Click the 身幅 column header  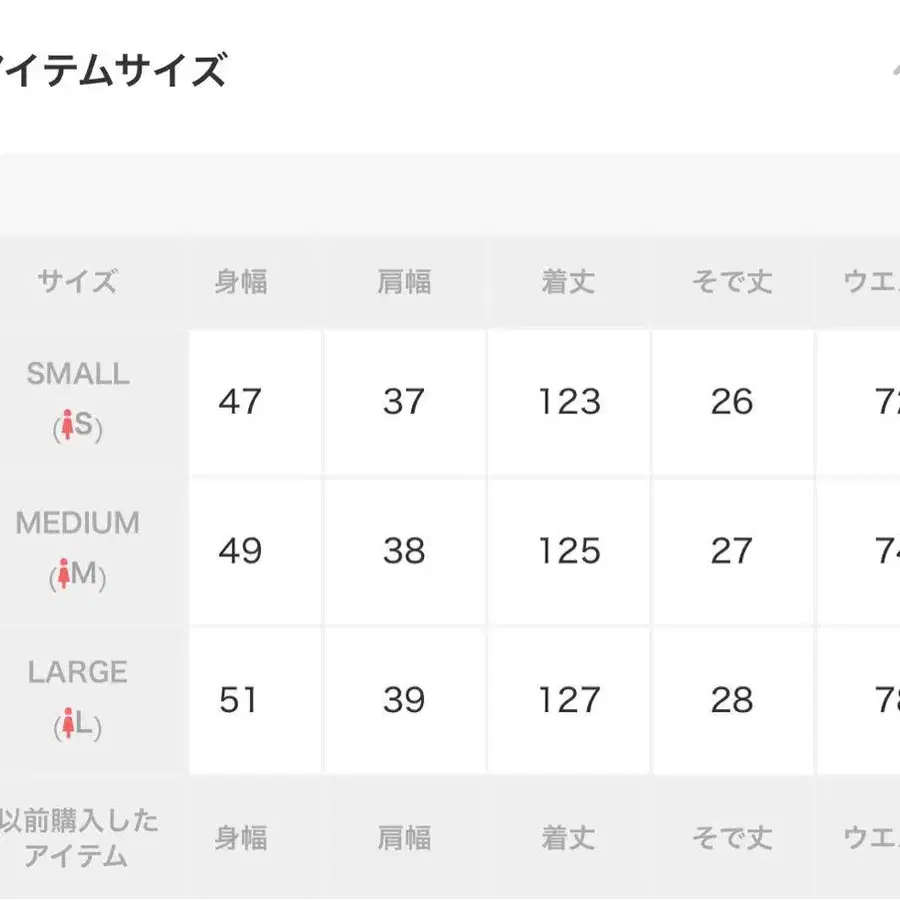(x=241, y=282)
